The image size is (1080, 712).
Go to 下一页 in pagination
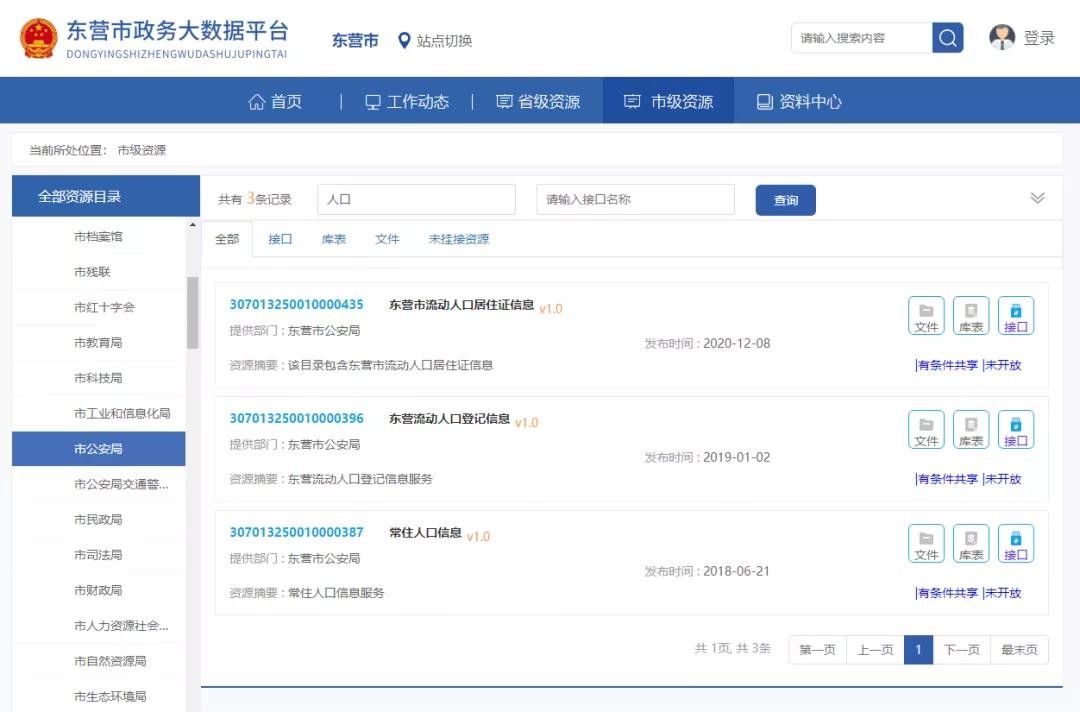[x=961, y=650]
